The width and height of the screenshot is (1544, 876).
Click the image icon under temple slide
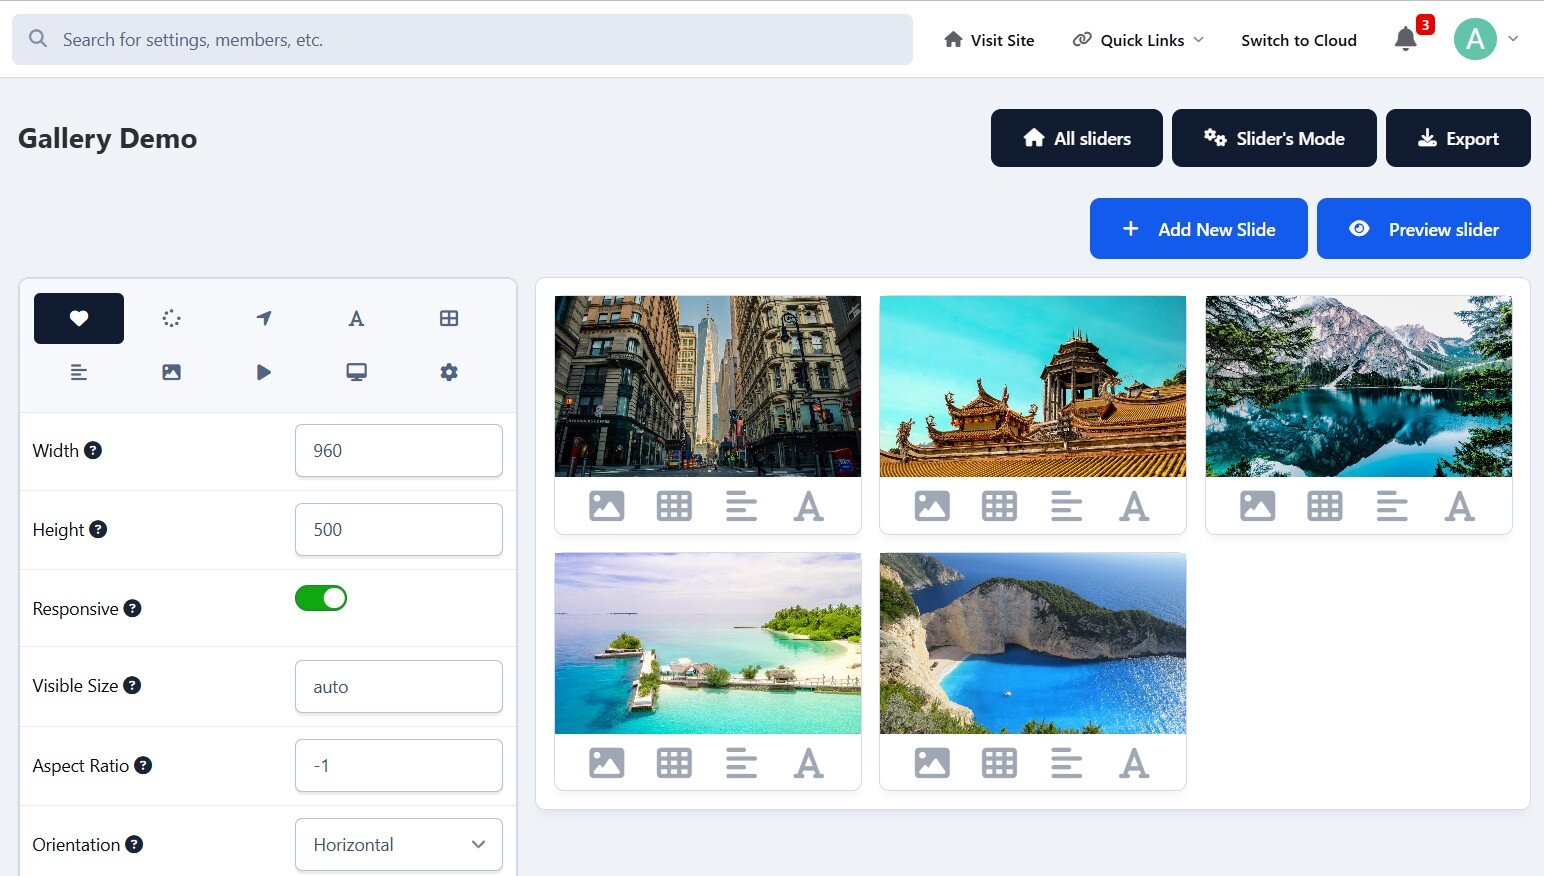(932, 506)
